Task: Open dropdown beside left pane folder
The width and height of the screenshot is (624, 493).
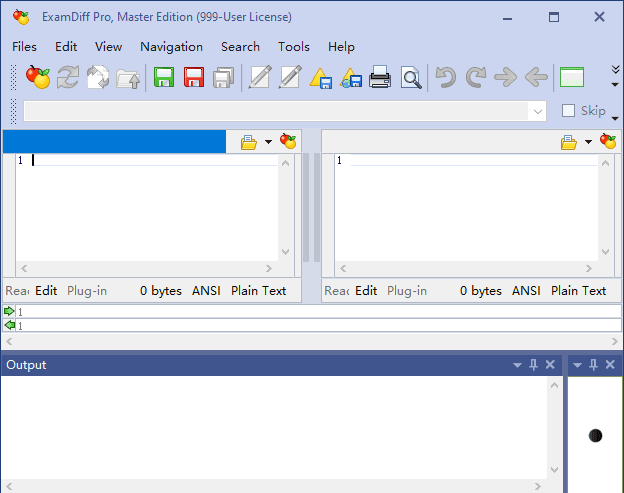Action: click(x=269, y=142)
